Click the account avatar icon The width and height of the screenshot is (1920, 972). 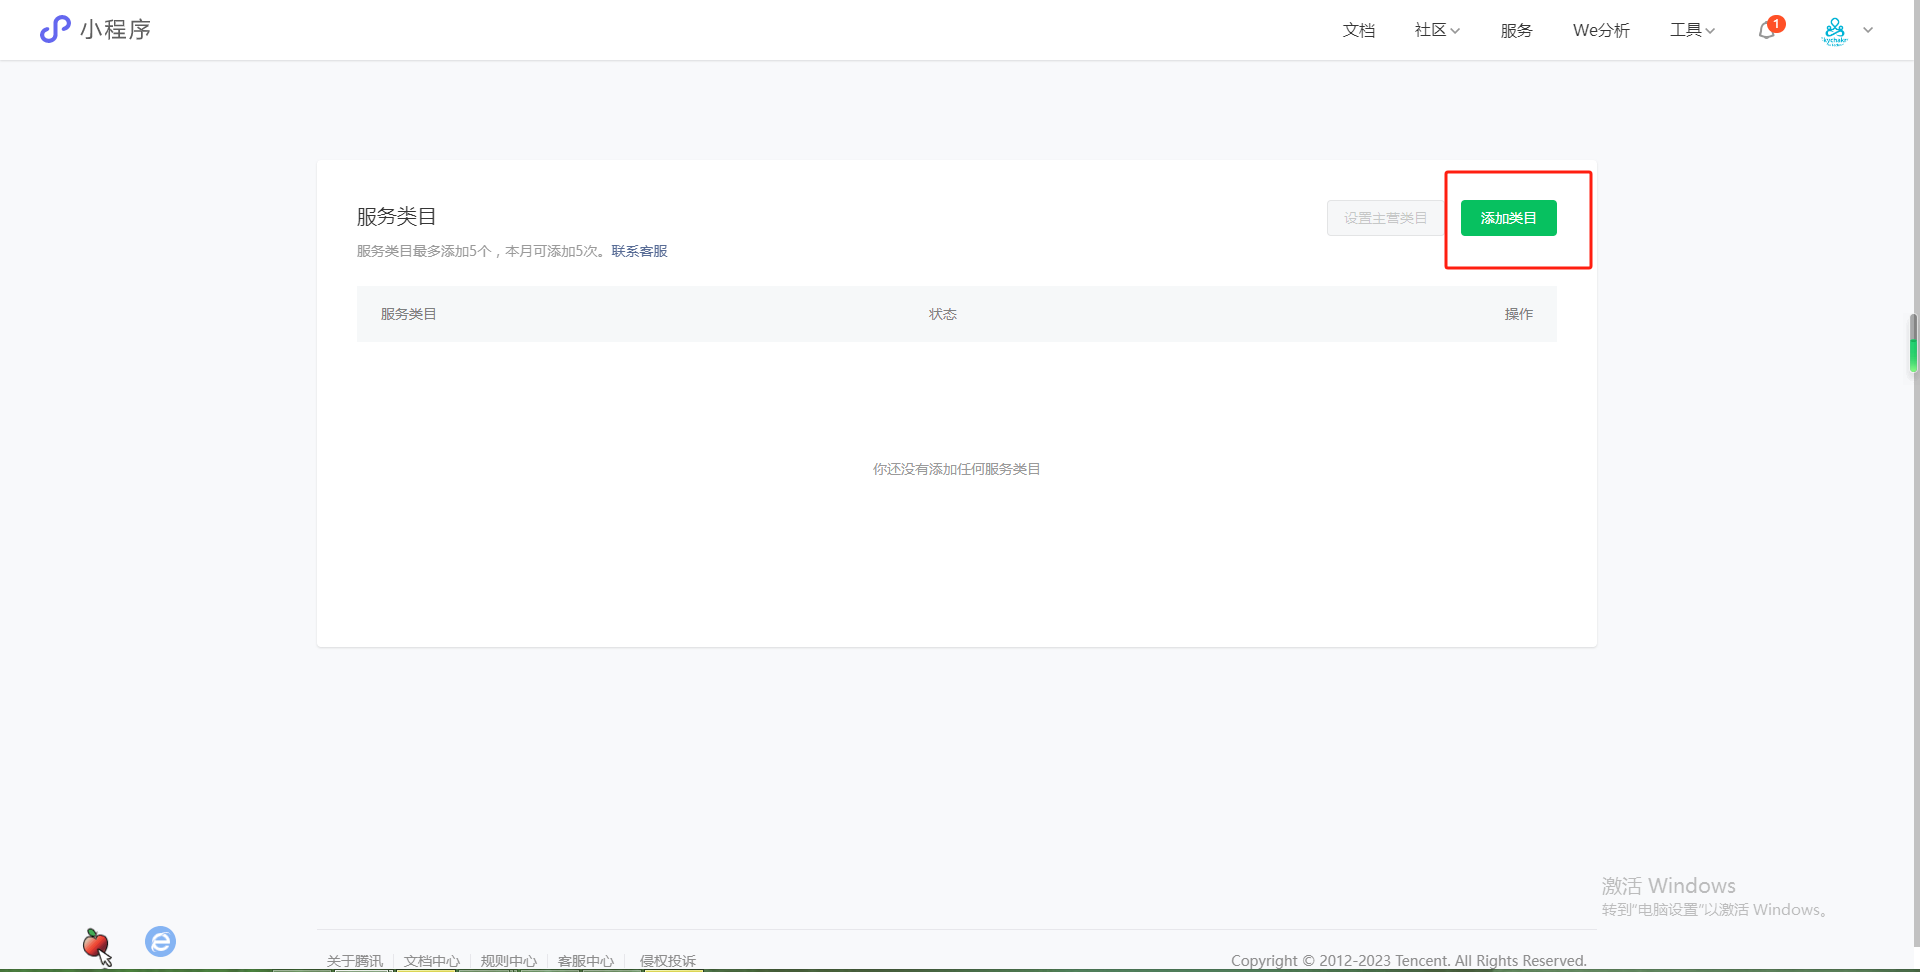click(1835, 31)
